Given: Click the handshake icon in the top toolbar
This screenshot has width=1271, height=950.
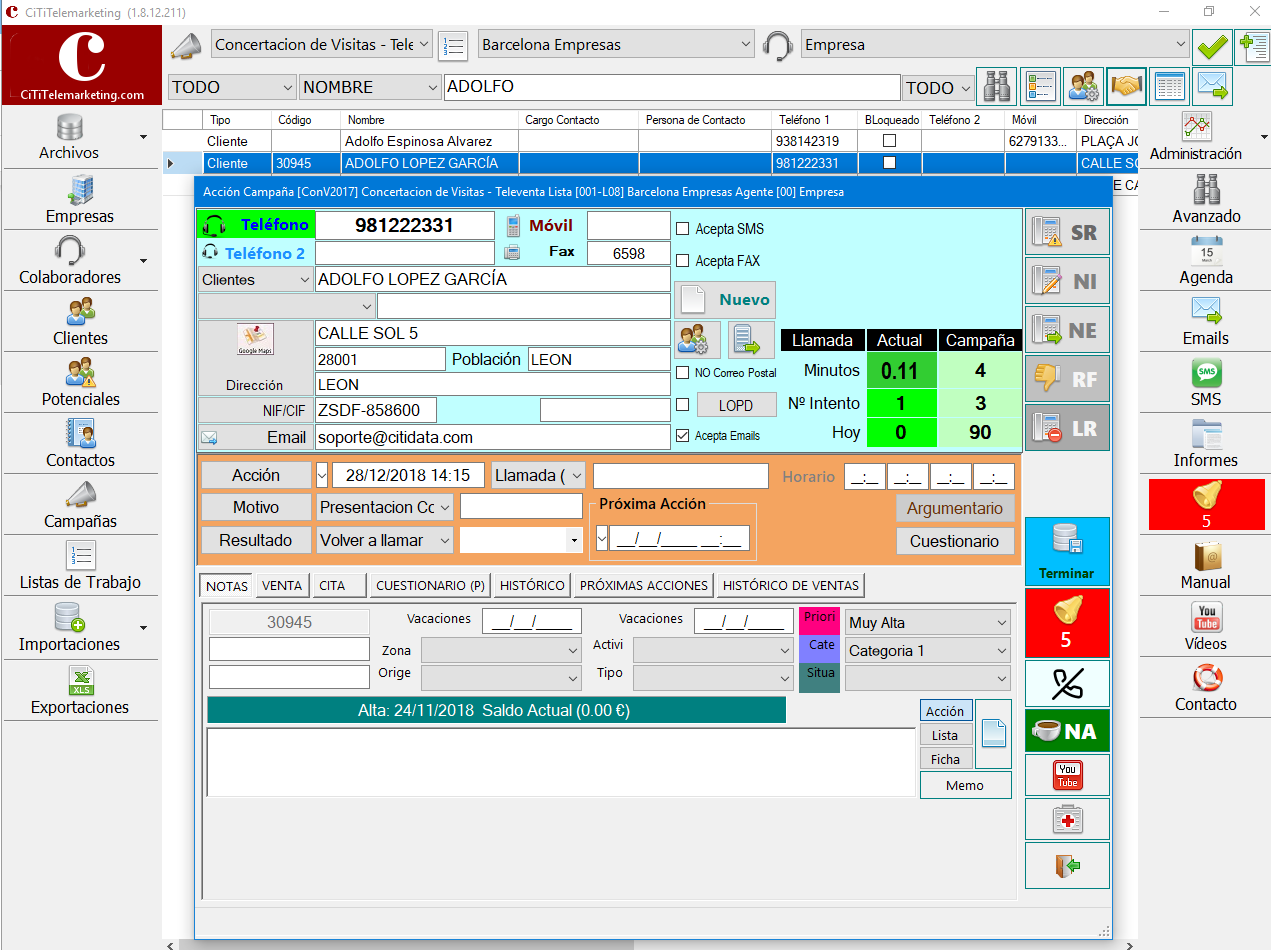Looking at the screenshot, I should [x=1126, y=87].
